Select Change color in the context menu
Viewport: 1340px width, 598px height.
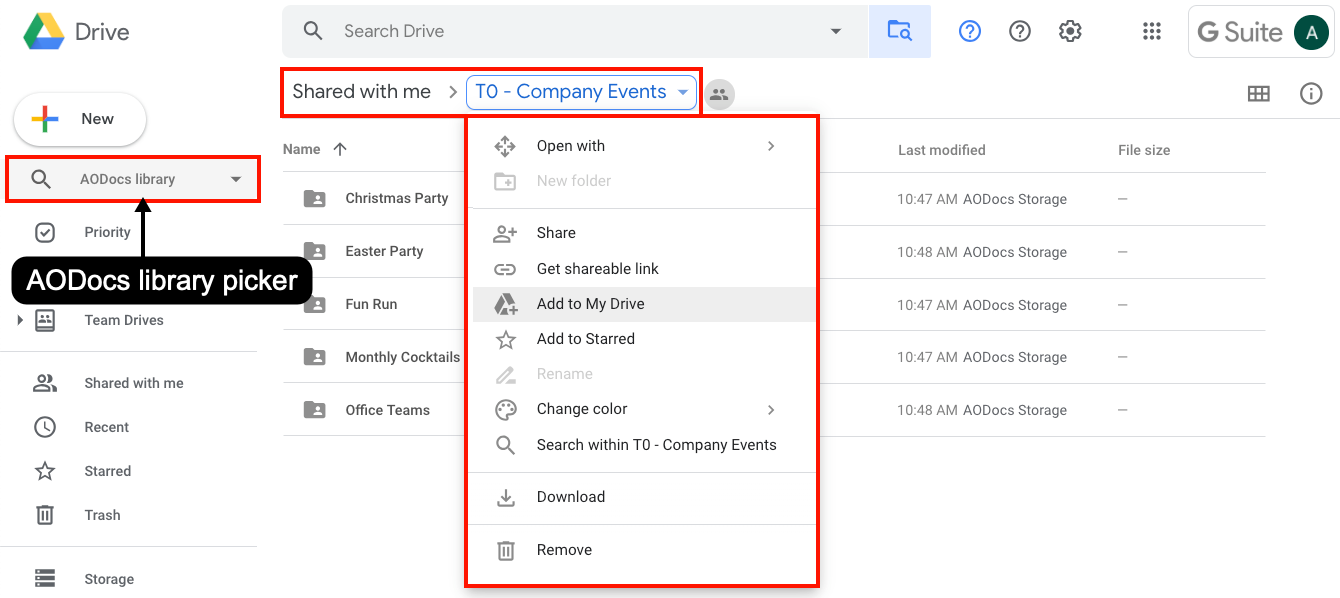(x=644, y=409)
